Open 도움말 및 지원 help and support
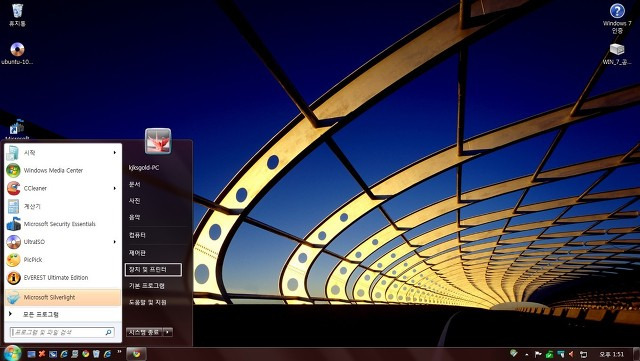This screenshot has height=361, width=640. [x=147, y=302]
